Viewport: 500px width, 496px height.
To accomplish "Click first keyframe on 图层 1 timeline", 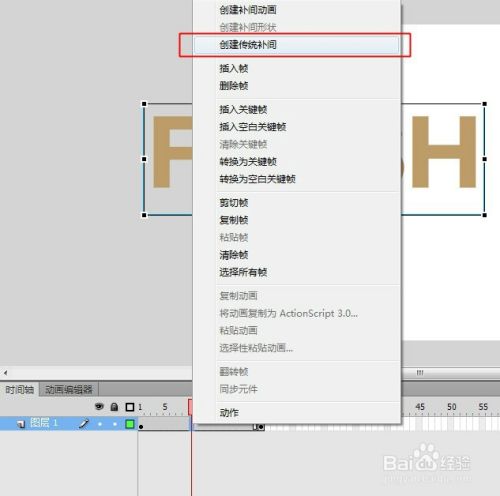I will pyautogui.click(x=141, y=427).
